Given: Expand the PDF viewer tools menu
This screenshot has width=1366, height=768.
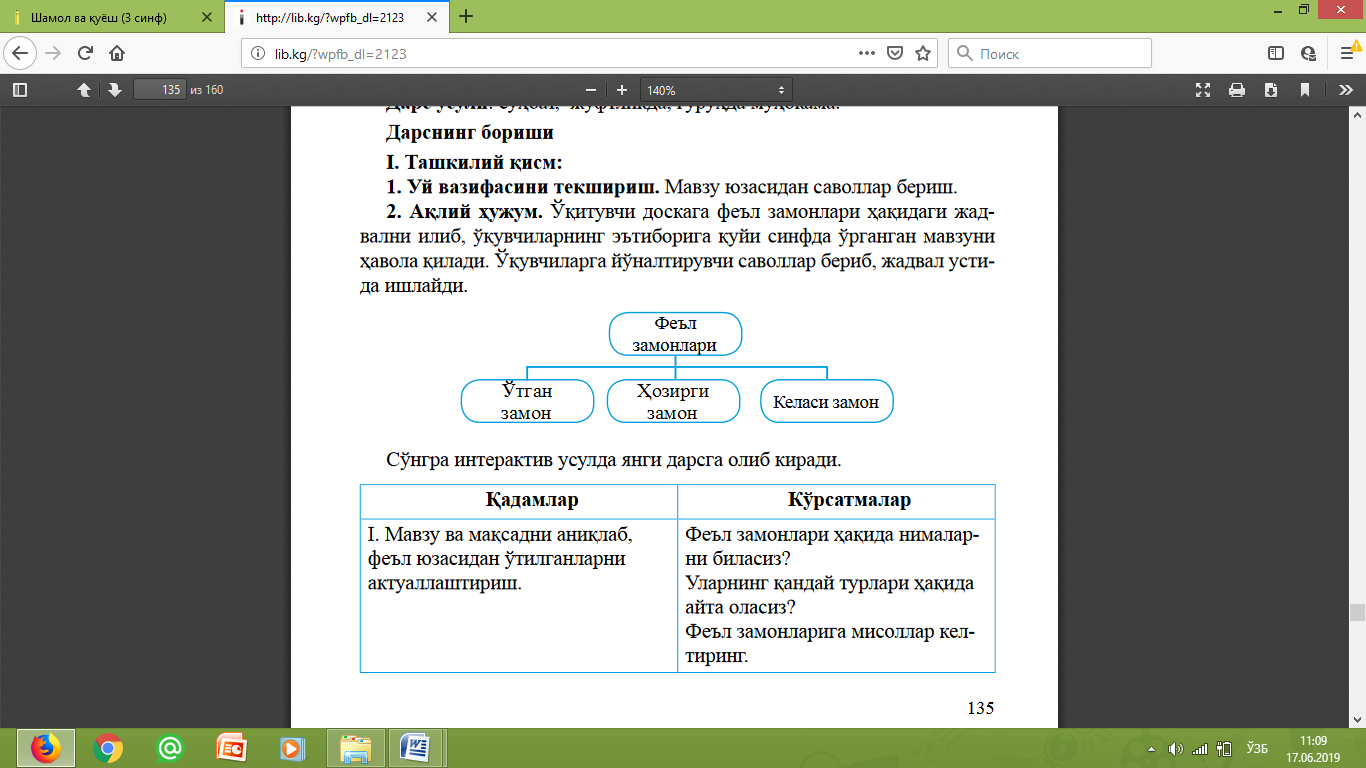Looking at the screenshot, I should tap(1345, 90).
